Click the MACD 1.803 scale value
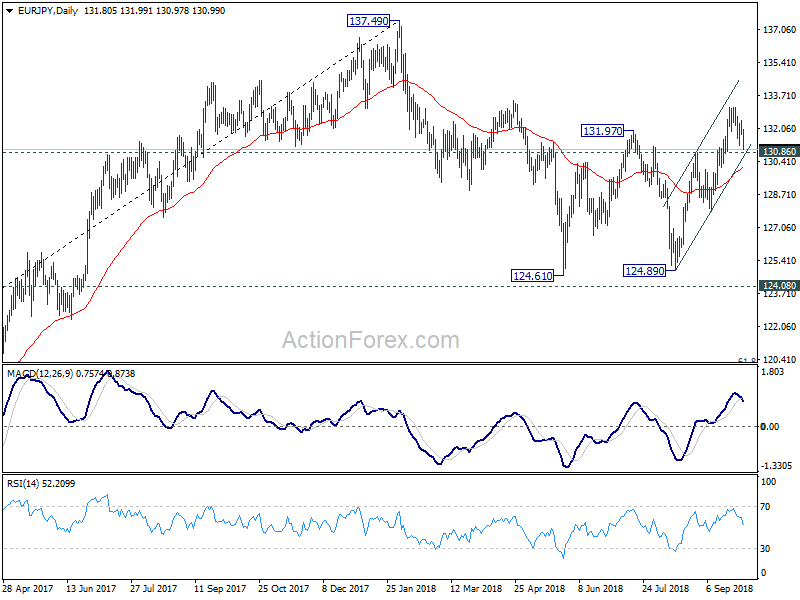The image size is (800, 600). [x=772, y=372]
